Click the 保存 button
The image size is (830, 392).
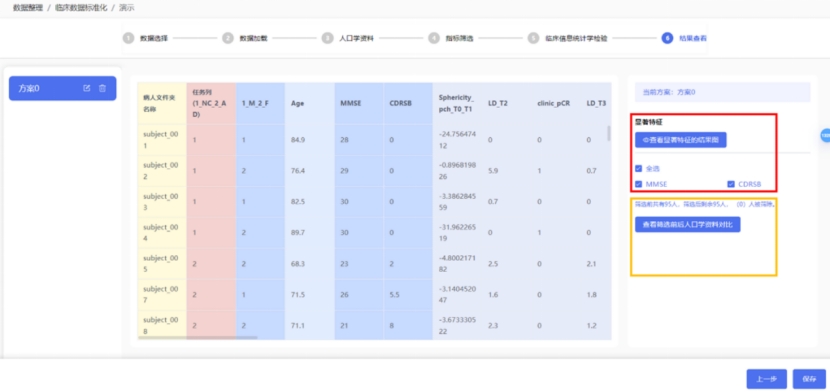[809, 379]
